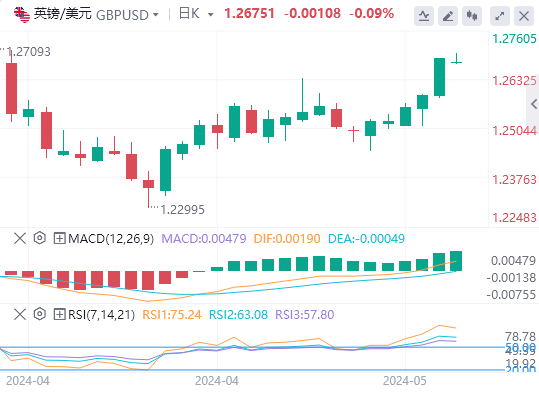
Task: Close the chart panel with the X button
Action: (524, 16)
